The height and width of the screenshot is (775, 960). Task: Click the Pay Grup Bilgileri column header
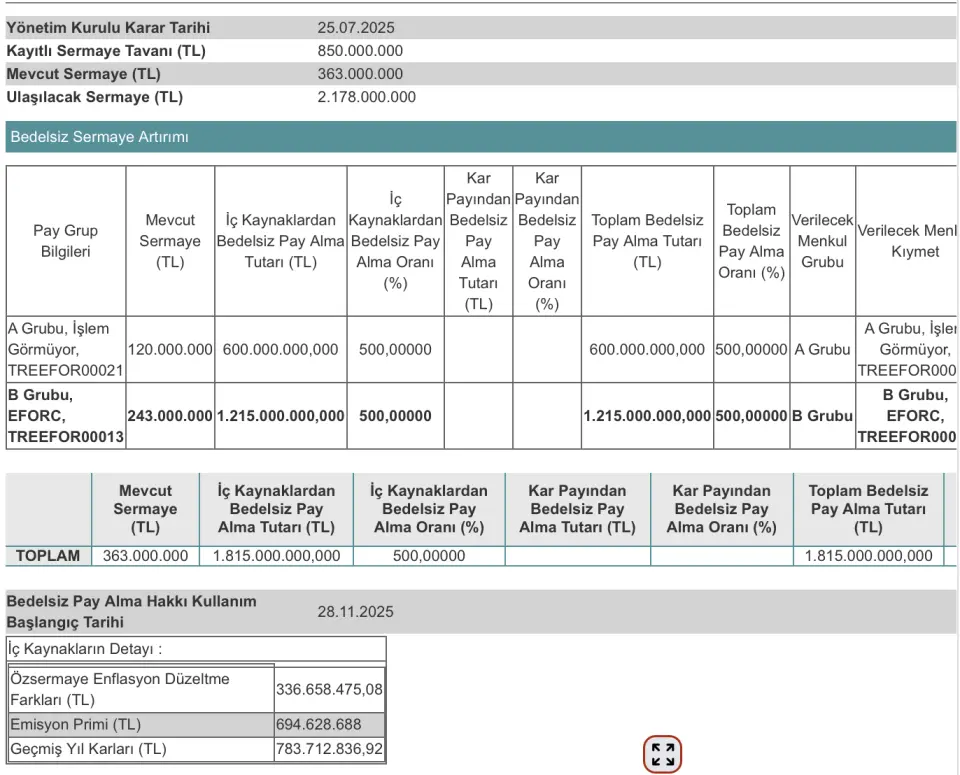point(66,241)
